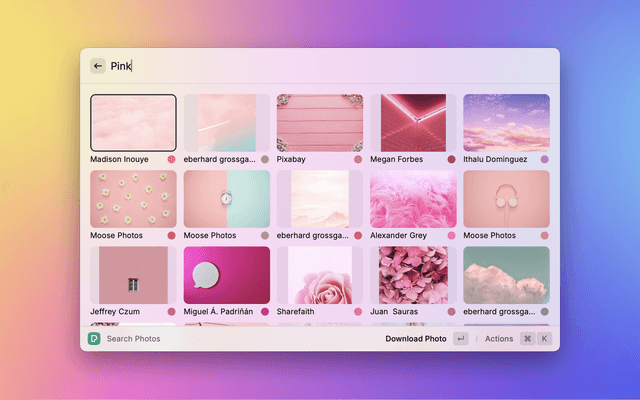Click the Command key icon

pos(526,339)
